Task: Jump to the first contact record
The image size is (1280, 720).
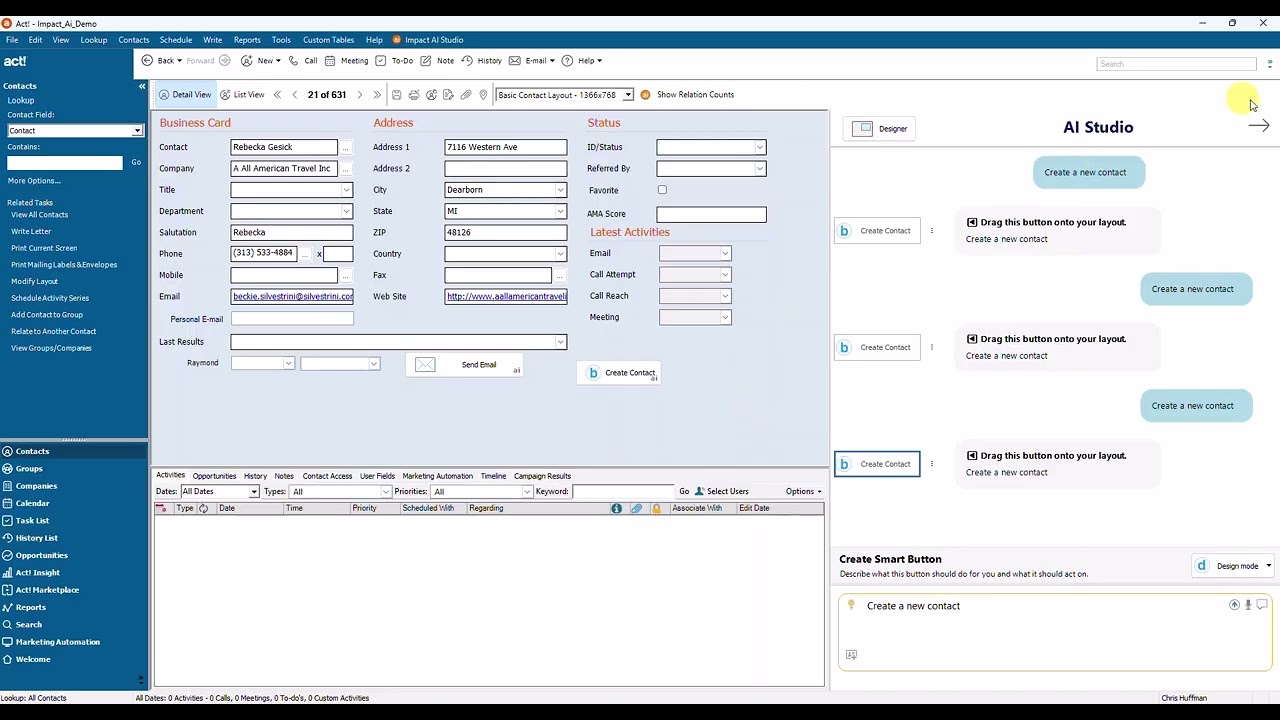Action: tap(278, 95)
